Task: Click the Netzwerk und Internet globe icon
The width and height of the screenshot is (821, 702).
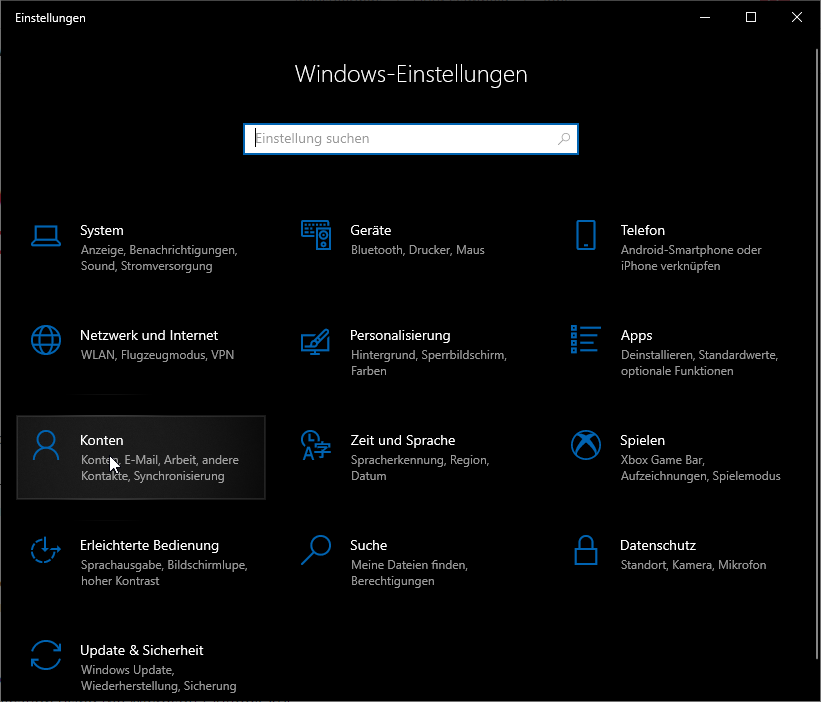Action: click(x=46, y=340)
